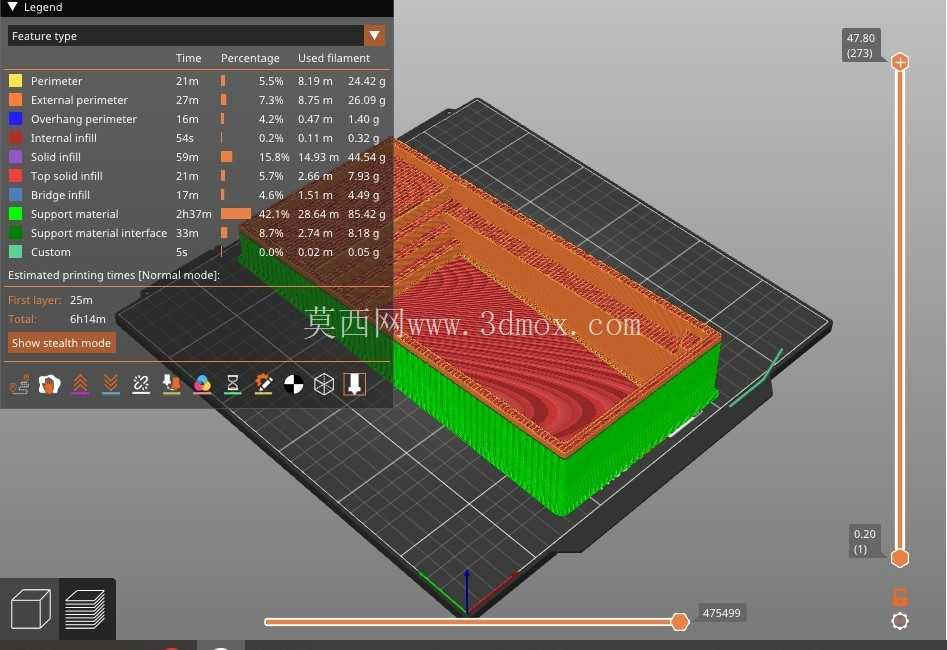Toggle Support material interface swatch

[16, 233]
